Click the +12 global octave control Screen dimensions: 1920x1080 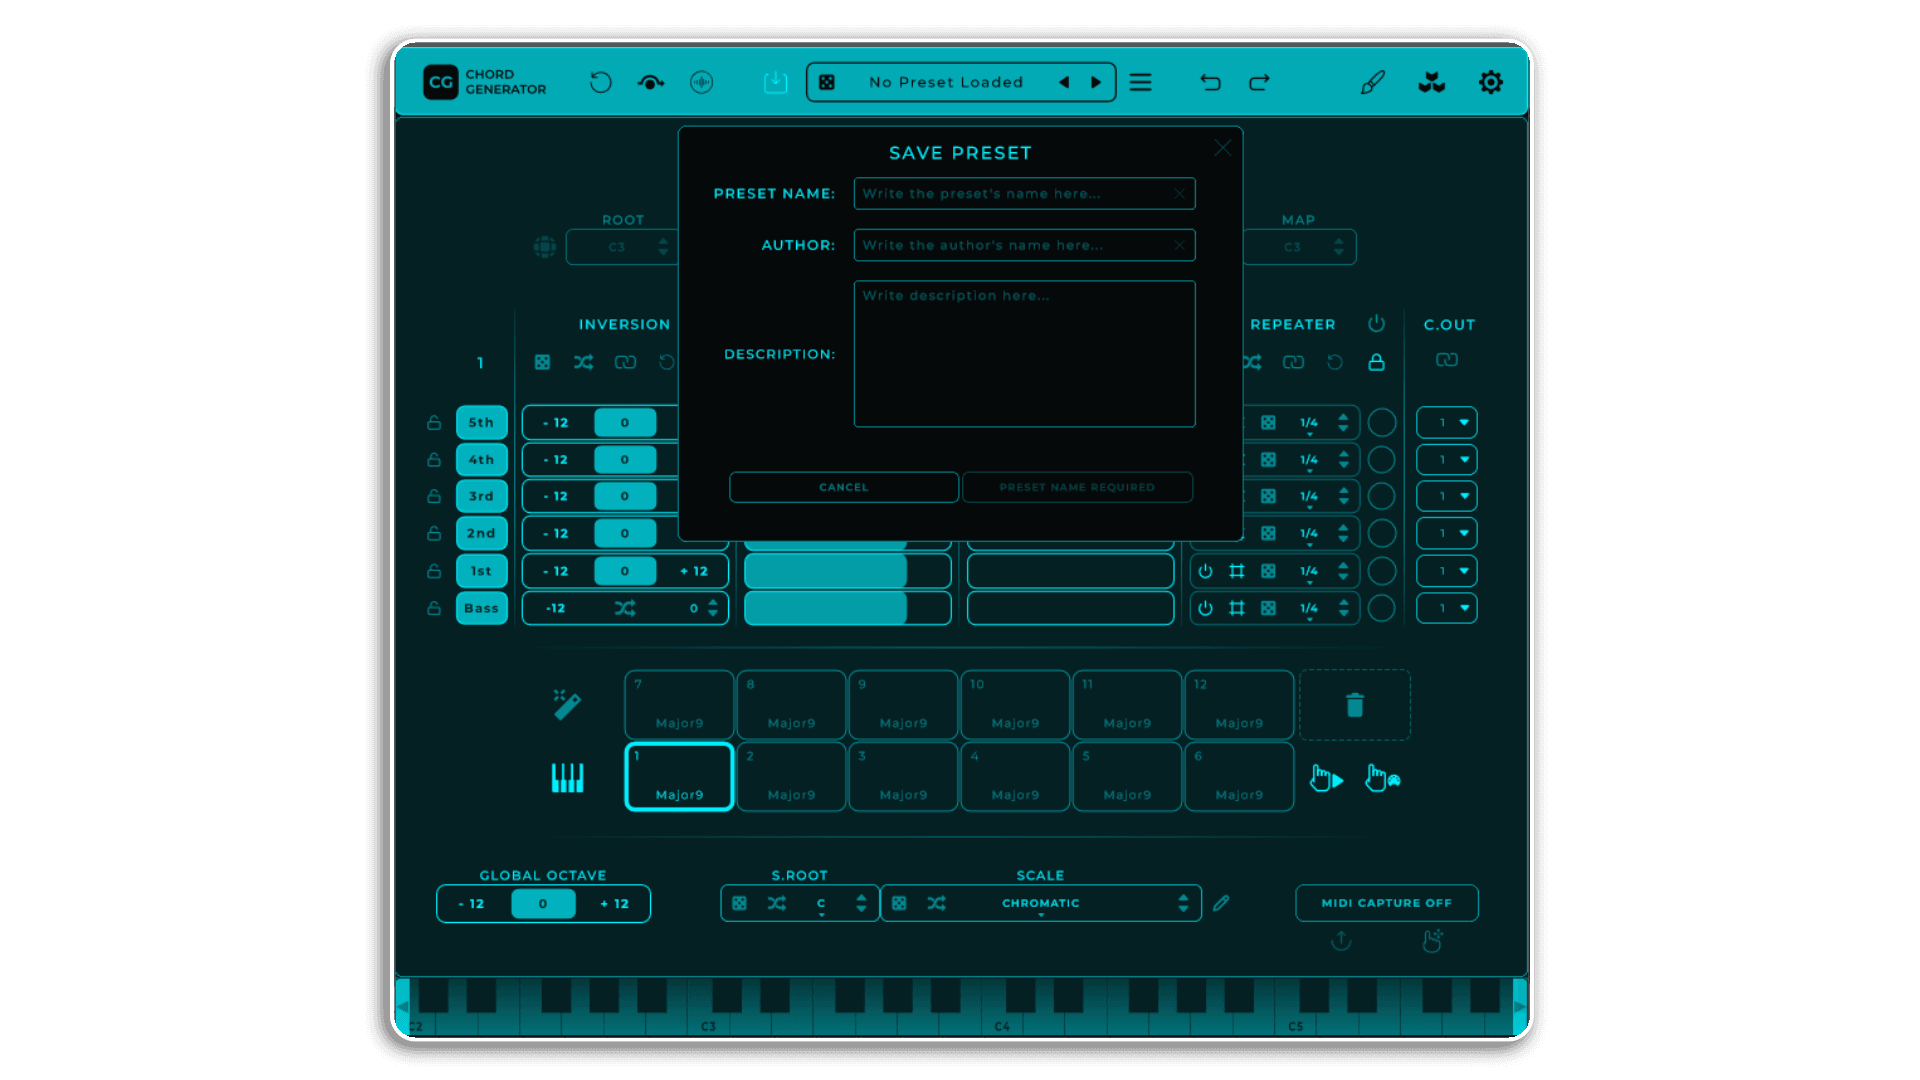613,903
